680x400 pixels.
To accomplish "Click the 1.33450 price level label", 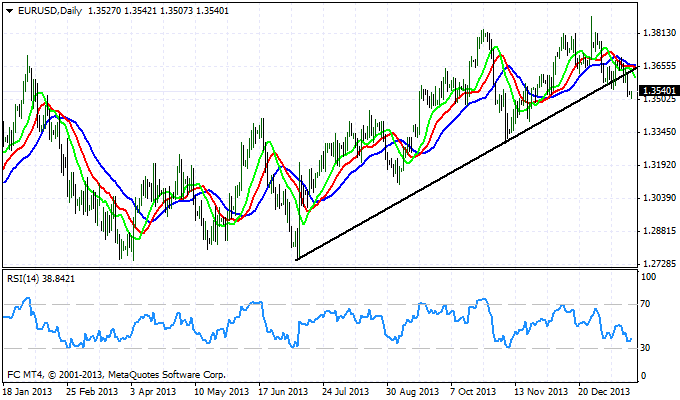I will 659,132.
